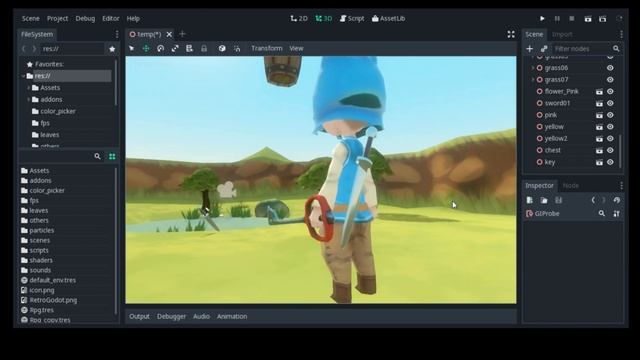Add a new node with plus icon

(529, 49)
